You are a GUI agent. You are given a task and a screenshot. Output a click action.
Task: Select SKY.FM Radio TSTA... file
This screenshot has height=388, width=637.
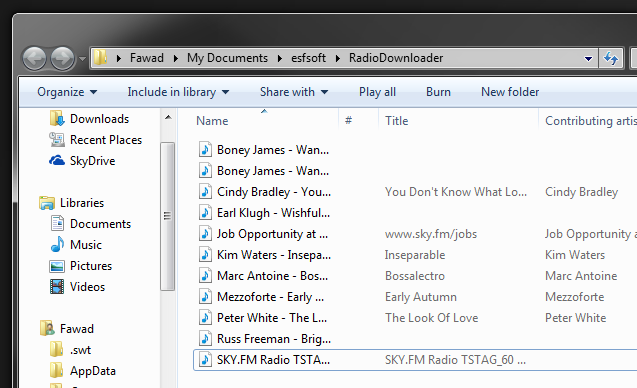(x=273, y=360)
